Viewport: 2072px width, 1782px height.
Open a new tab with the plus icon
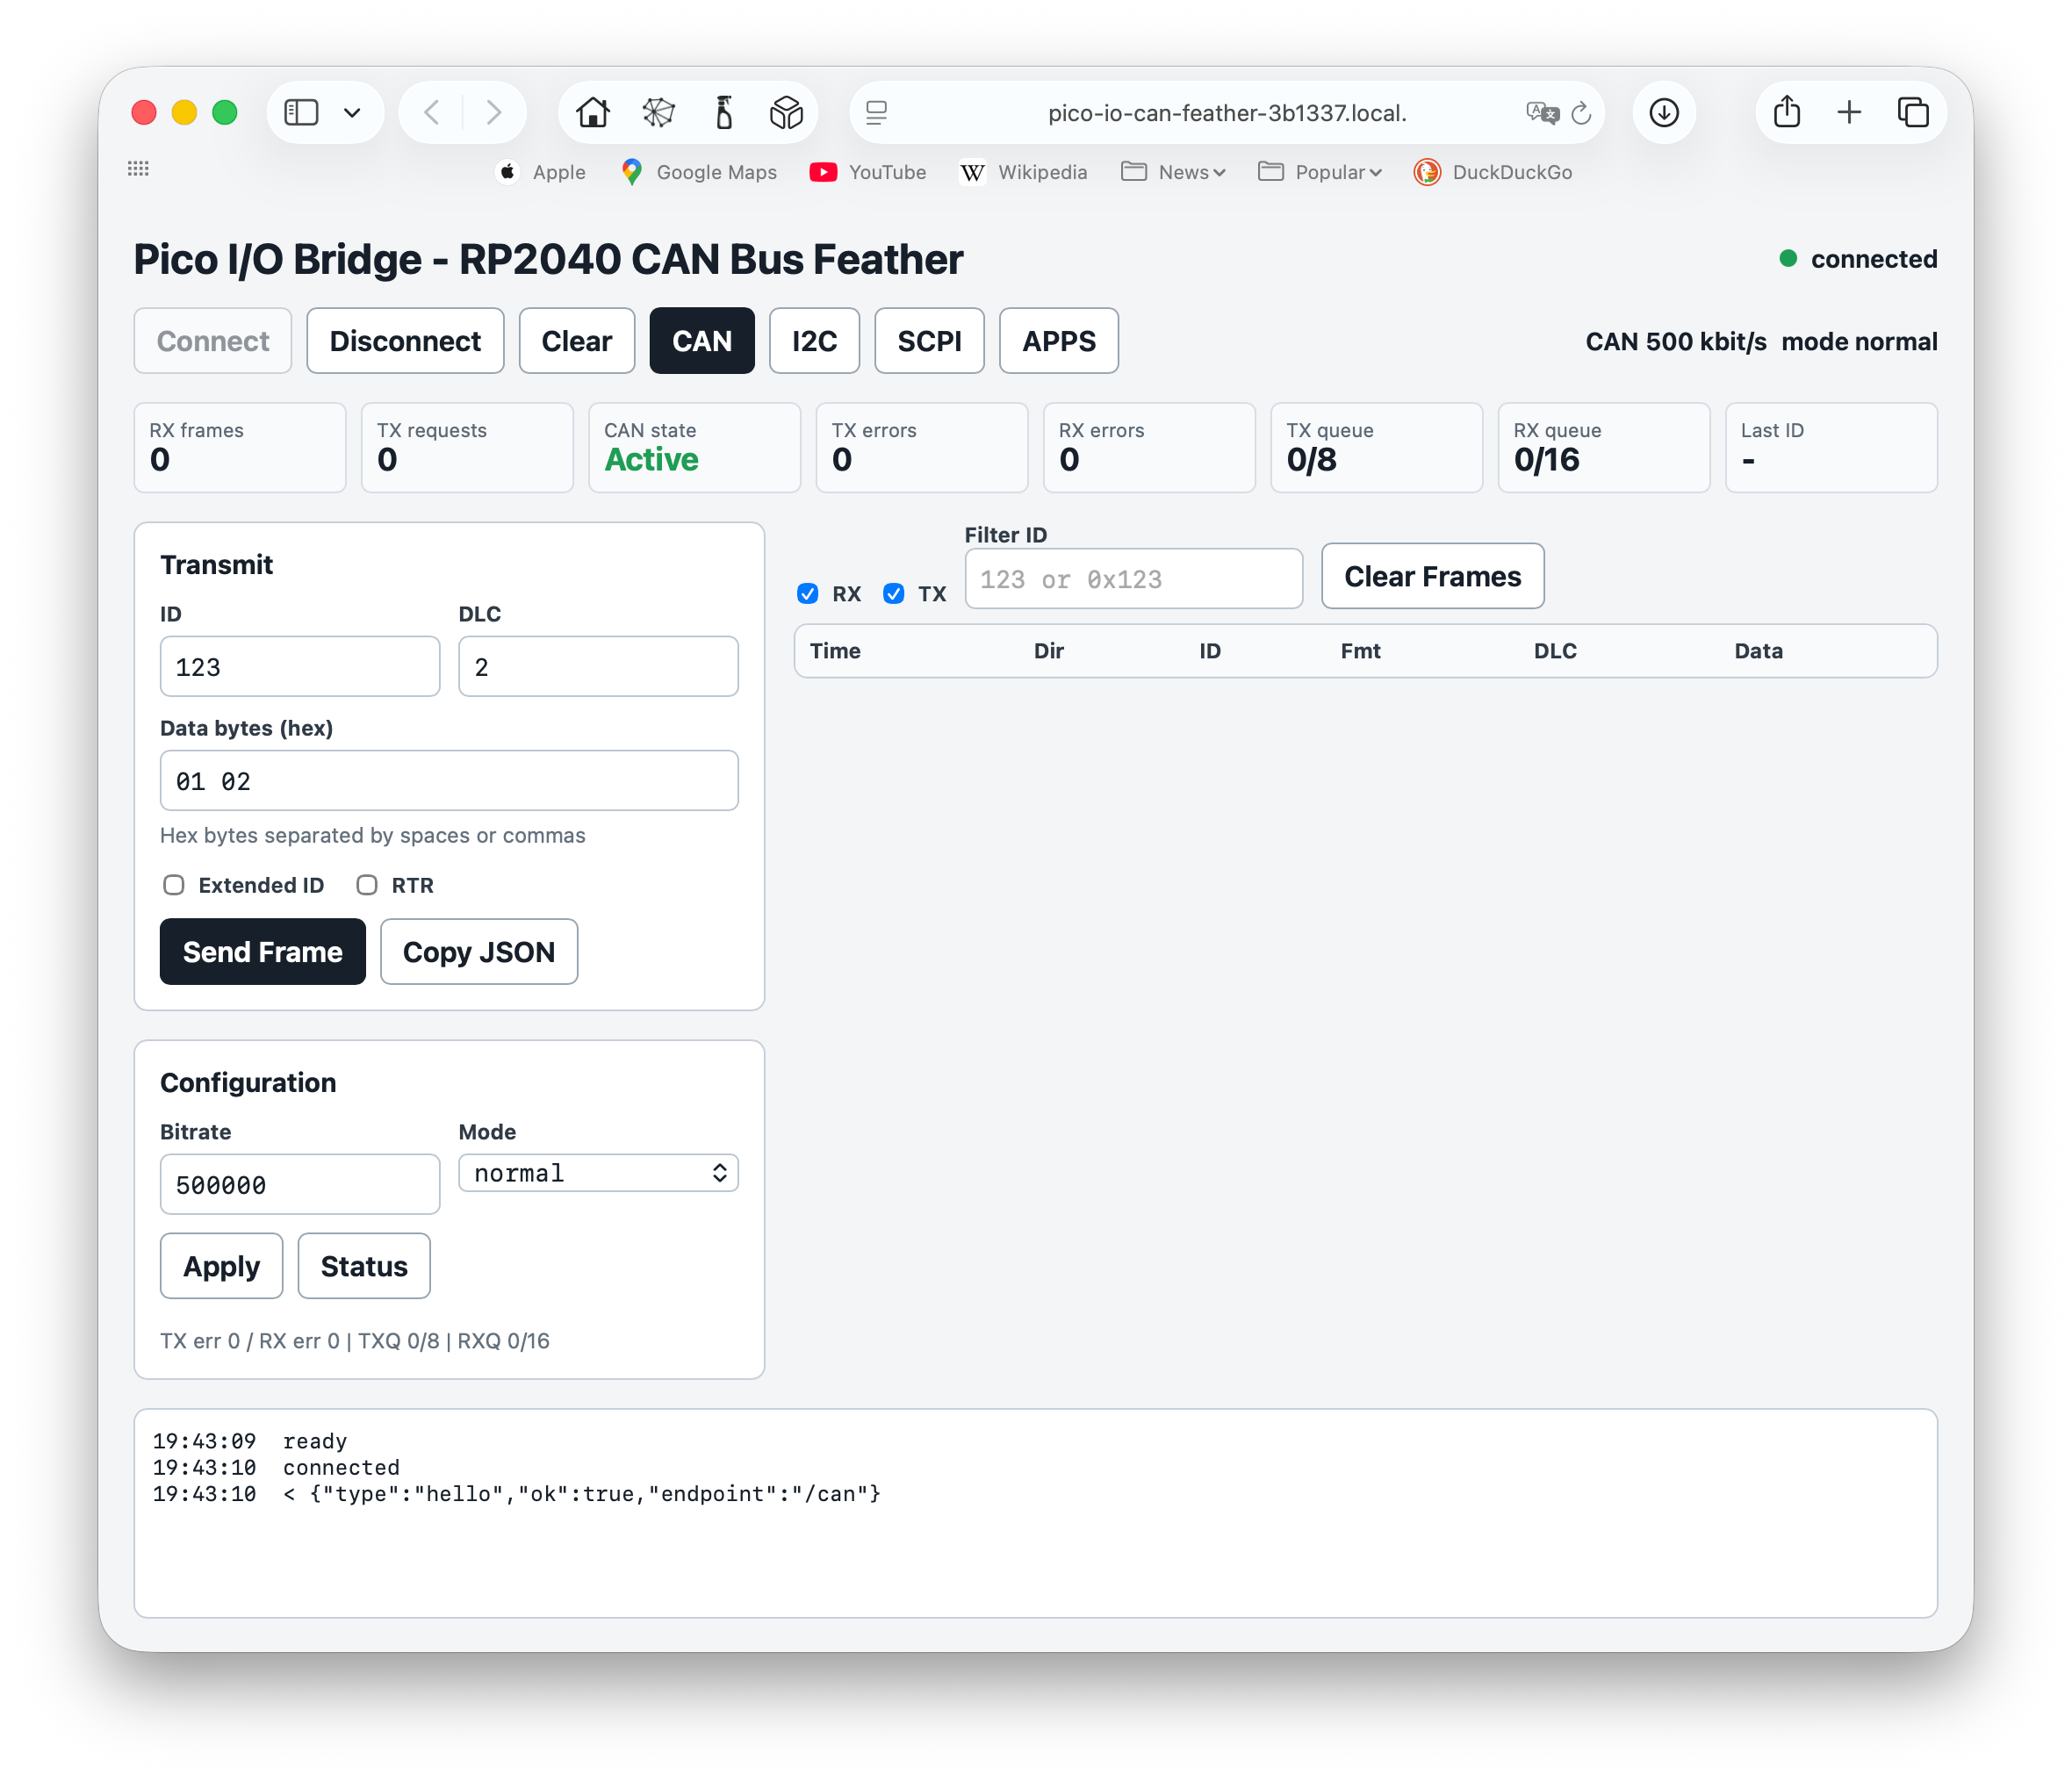(1849, 112)
